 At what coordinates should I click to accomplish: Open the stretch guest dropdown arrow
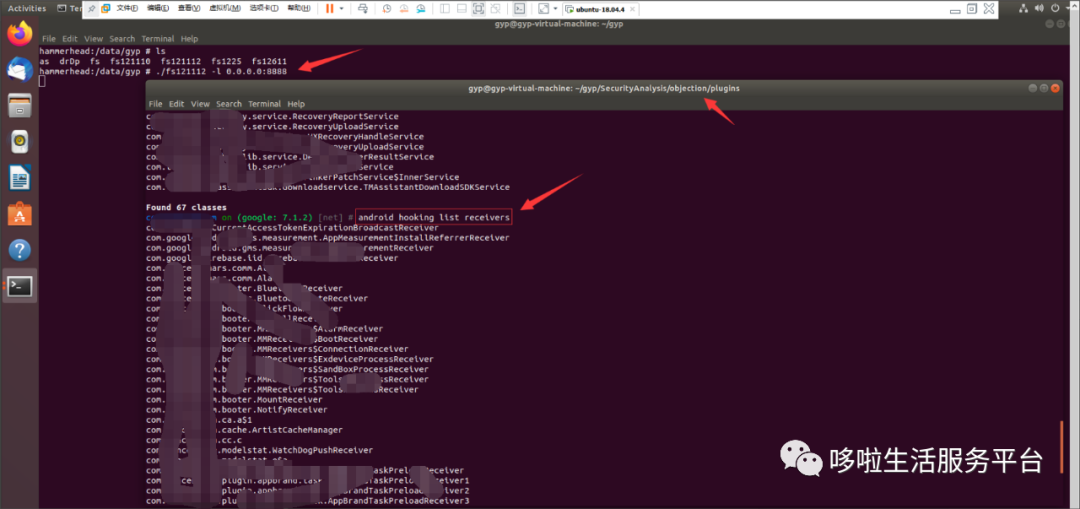tap(555, 9)
